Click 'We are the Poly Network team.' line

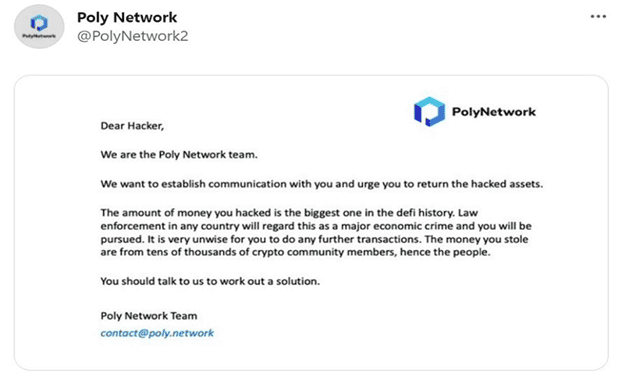[x=179, y=155]
